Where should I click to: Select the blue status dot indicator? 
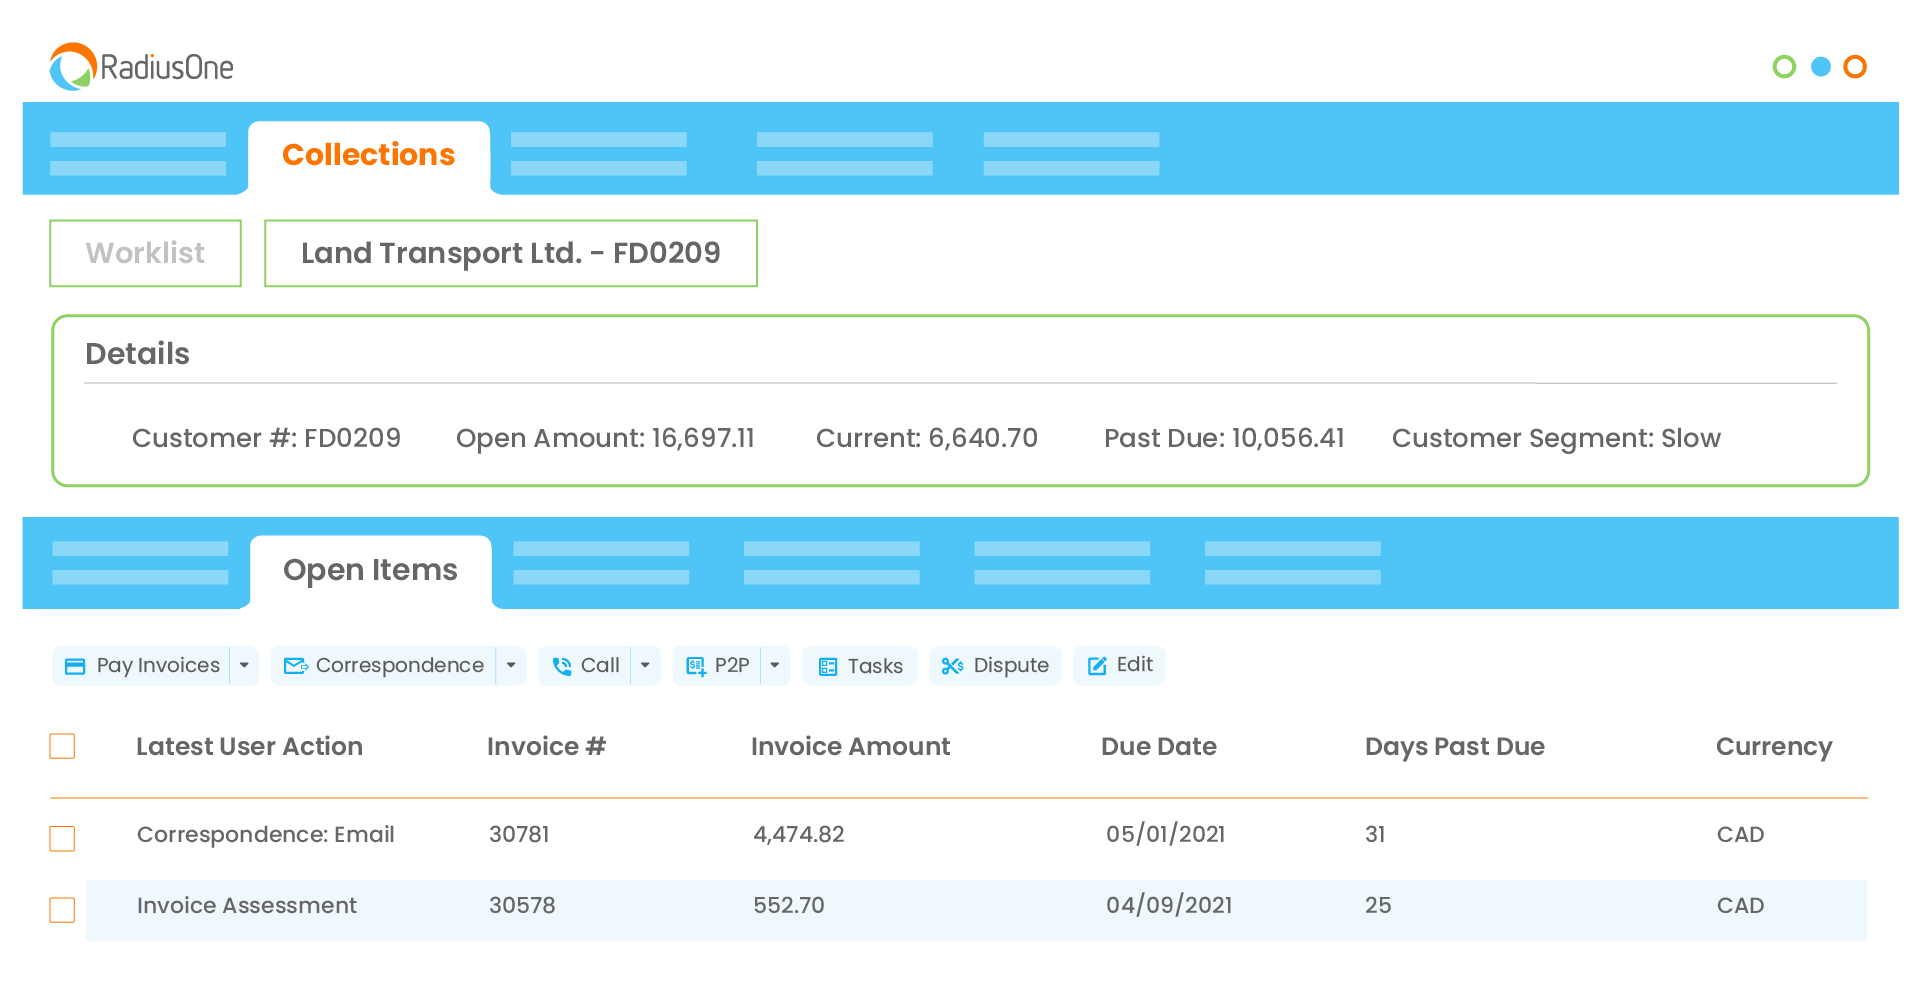(x=1820, y=67)
